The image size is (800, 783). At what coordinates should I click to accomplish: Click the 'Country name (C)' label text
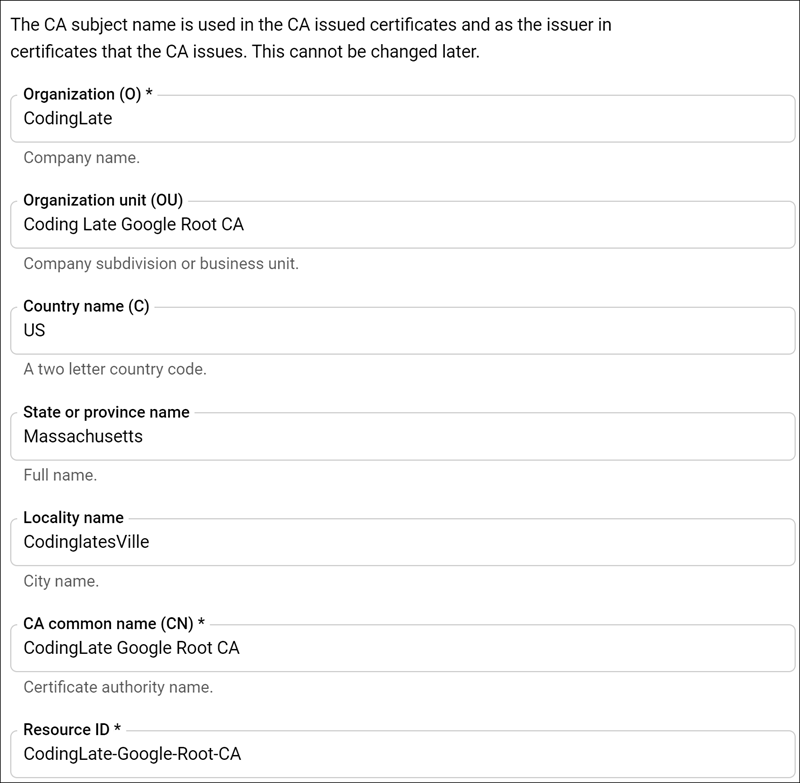86,306
